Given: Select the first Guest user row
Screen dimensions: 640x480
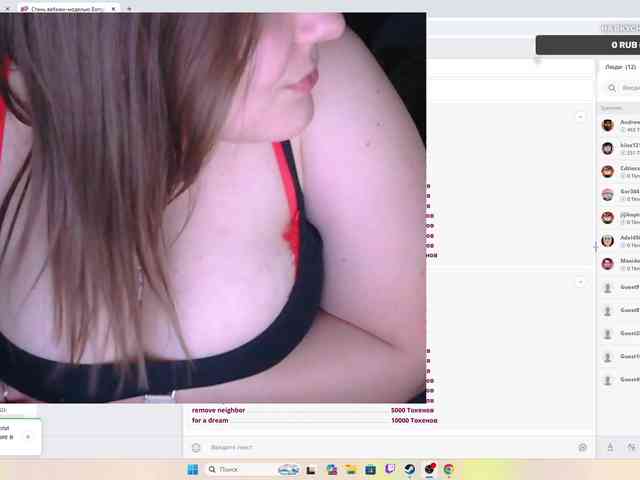Looking at the screenshot, I should point(620,287).
